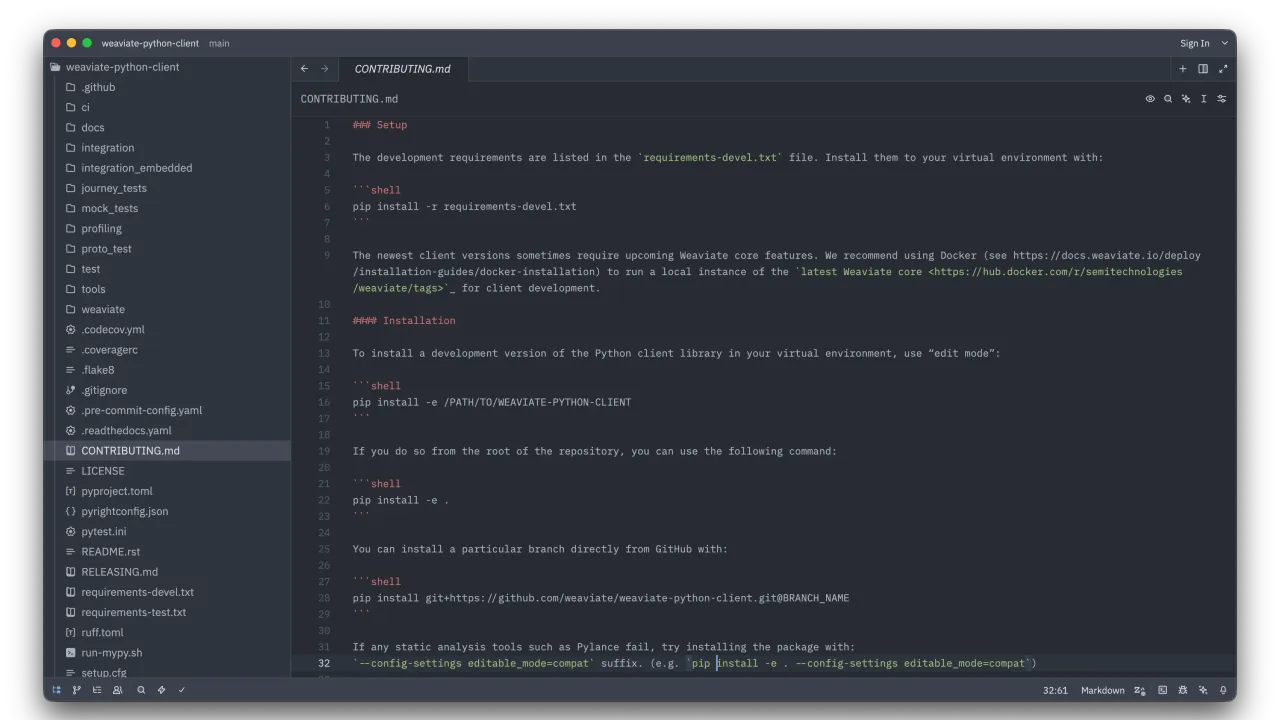Screen dimensions: 1280x720
Task: Zoom the pane with expand arrows icon
Action: [1223, 69]
